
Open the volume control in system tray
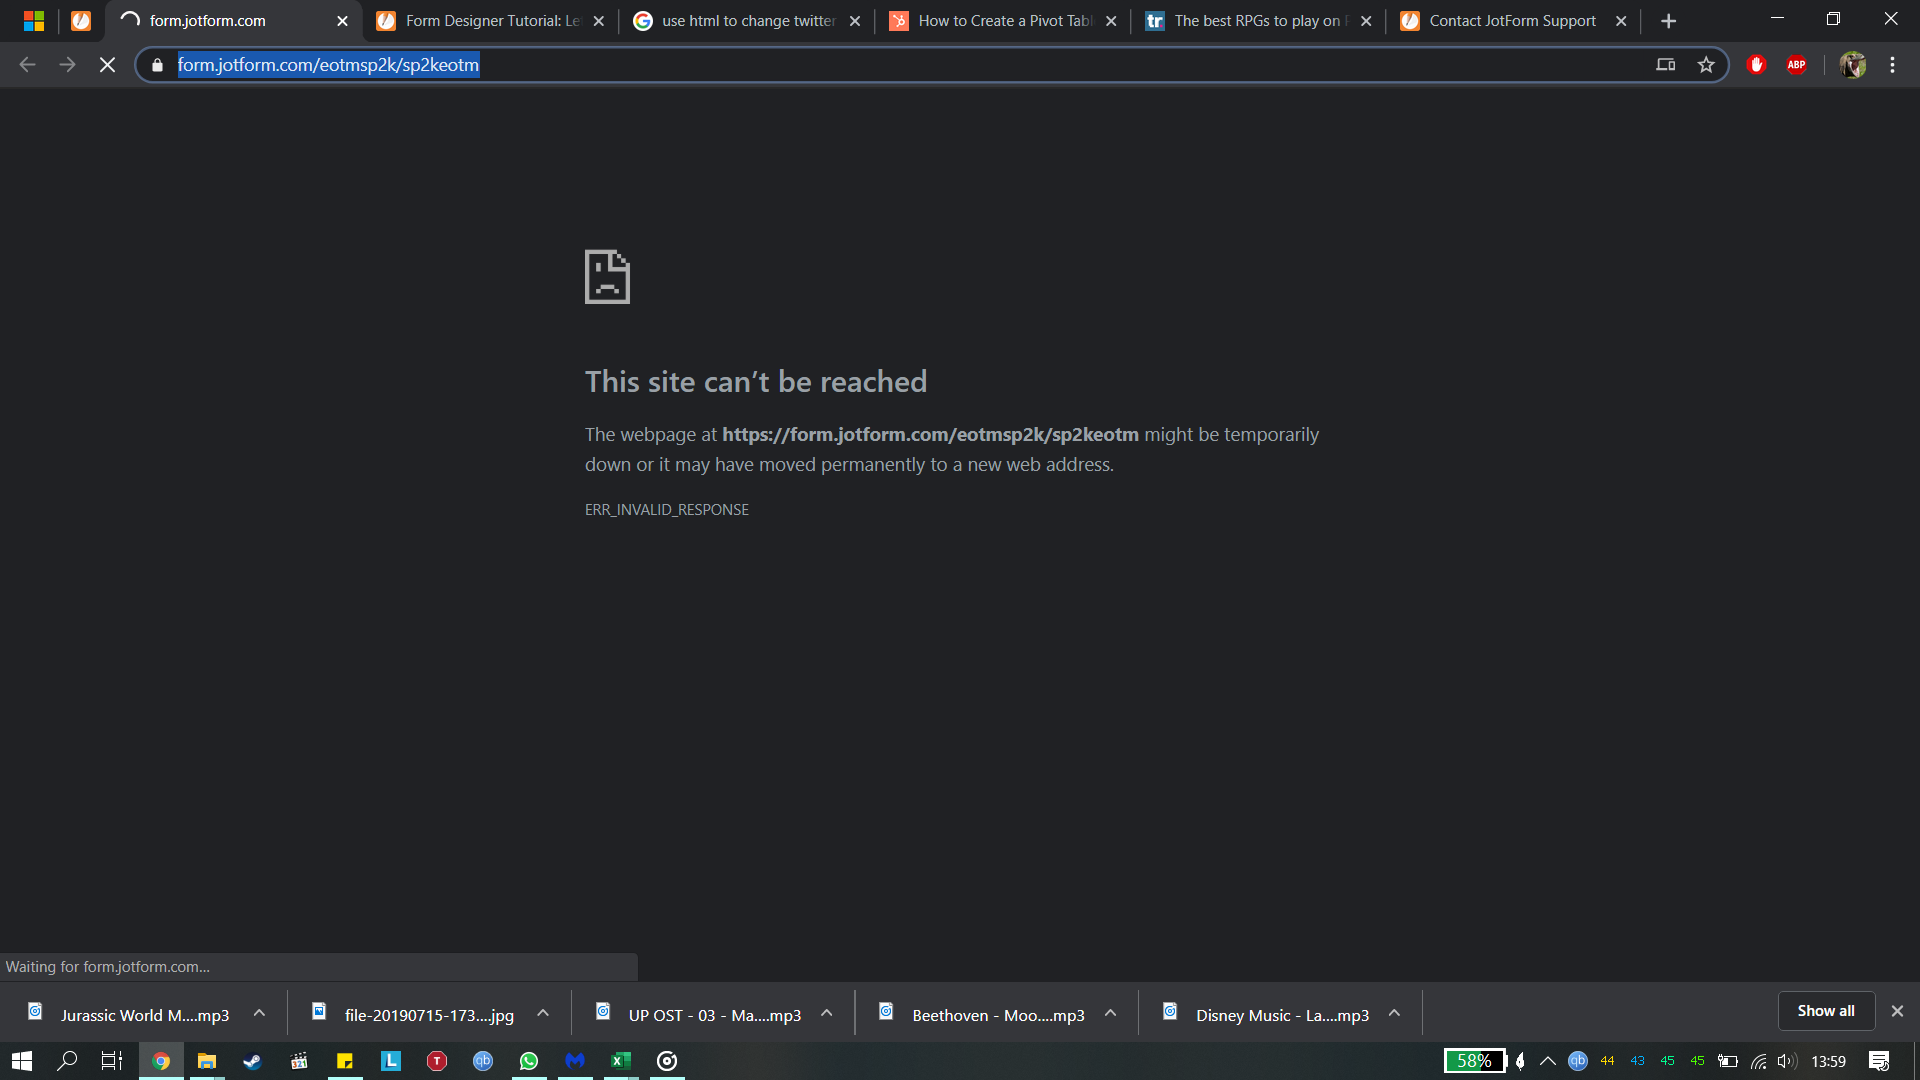click(x=1787, y=1061)
